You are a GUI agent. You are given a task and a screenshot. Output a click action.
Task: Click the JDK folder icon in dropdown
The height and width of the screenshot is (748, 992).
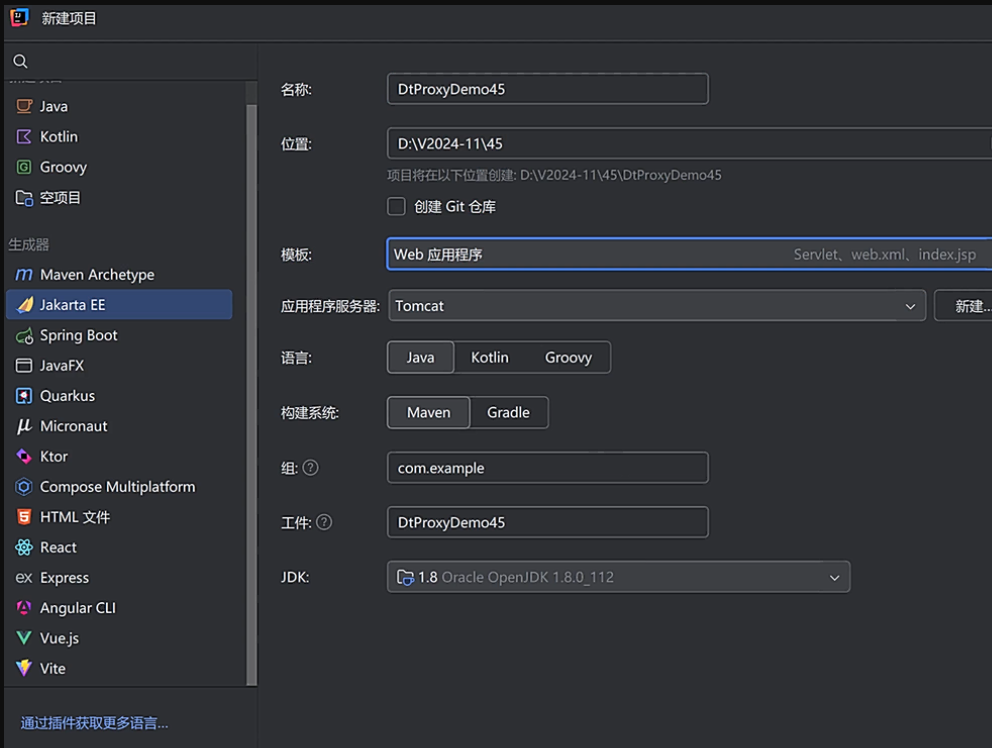[x=405, y=577]
